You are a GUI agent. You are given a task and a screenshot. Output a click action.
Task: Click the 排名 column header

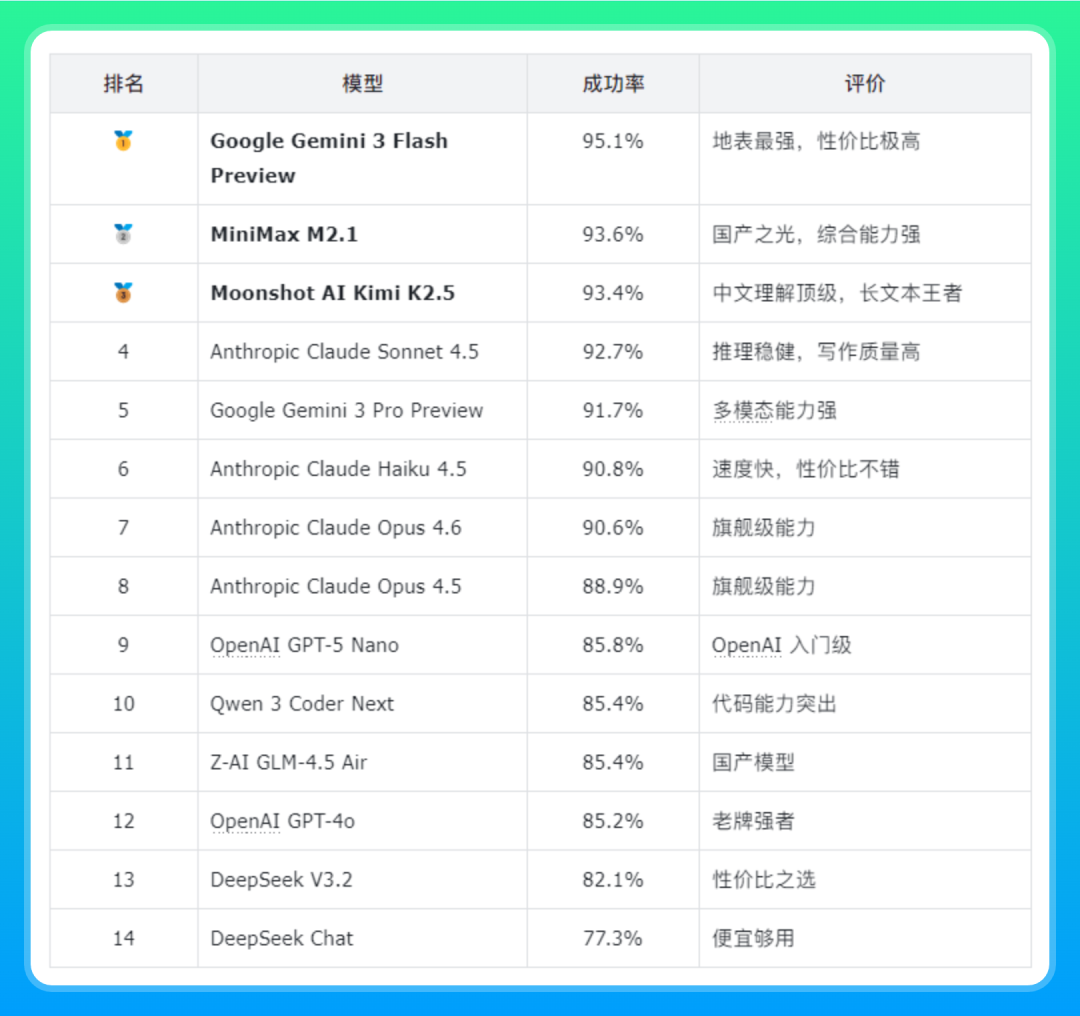coord(123,83)
